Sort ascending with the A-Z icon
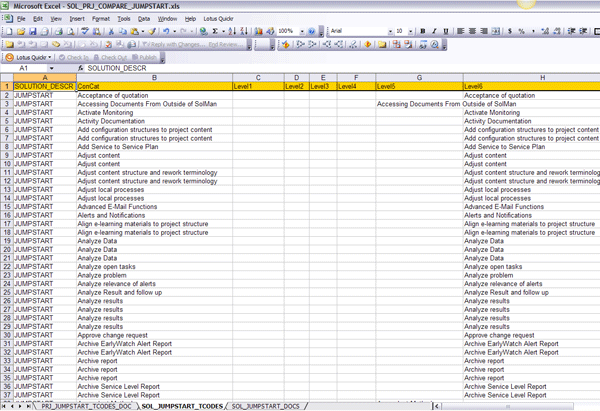 click(x=232, y=31)
